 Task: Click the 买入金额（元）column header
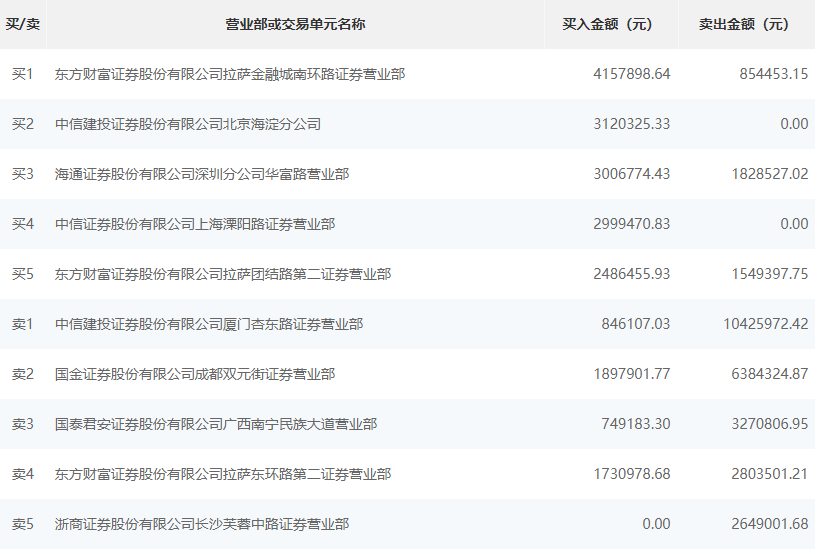(x=607, y=24)
